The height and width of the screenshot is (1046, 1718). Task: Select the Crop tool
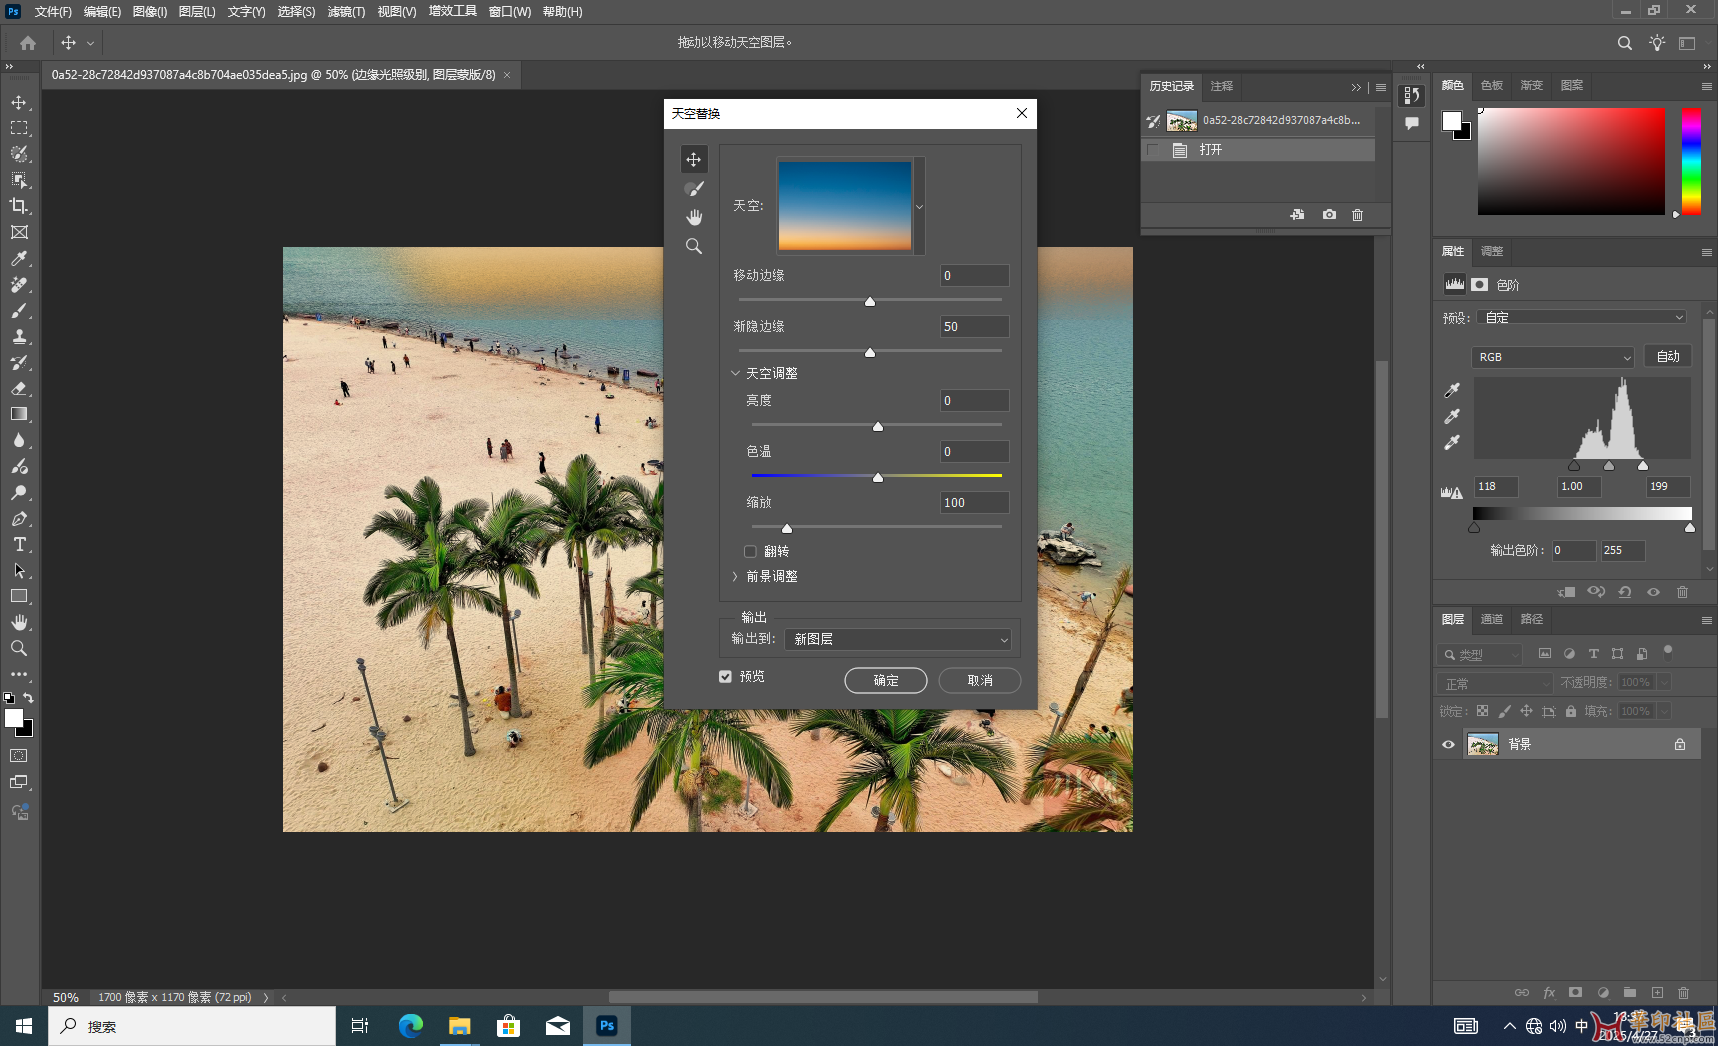(x=19, y=206)
